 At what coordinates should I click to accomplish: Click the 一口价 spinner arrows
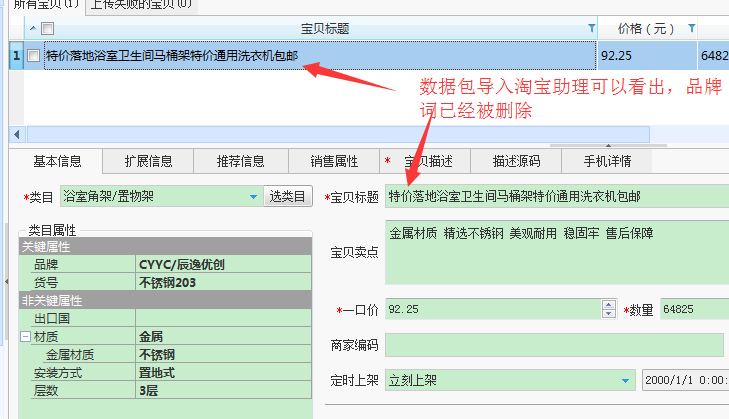[607, 310]
